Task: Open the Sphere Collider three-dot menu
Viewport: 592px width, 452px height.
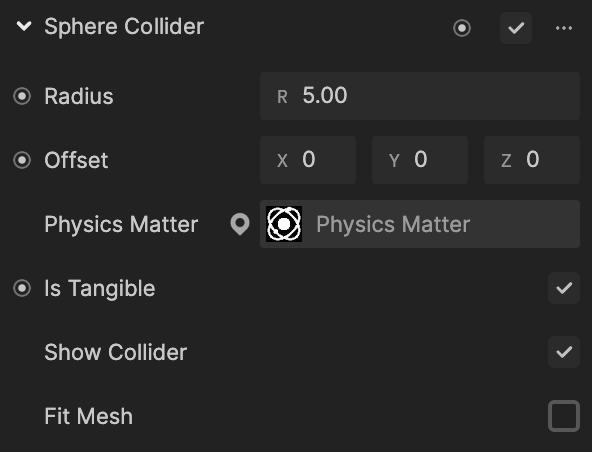Action: click(x=564, y=28)
